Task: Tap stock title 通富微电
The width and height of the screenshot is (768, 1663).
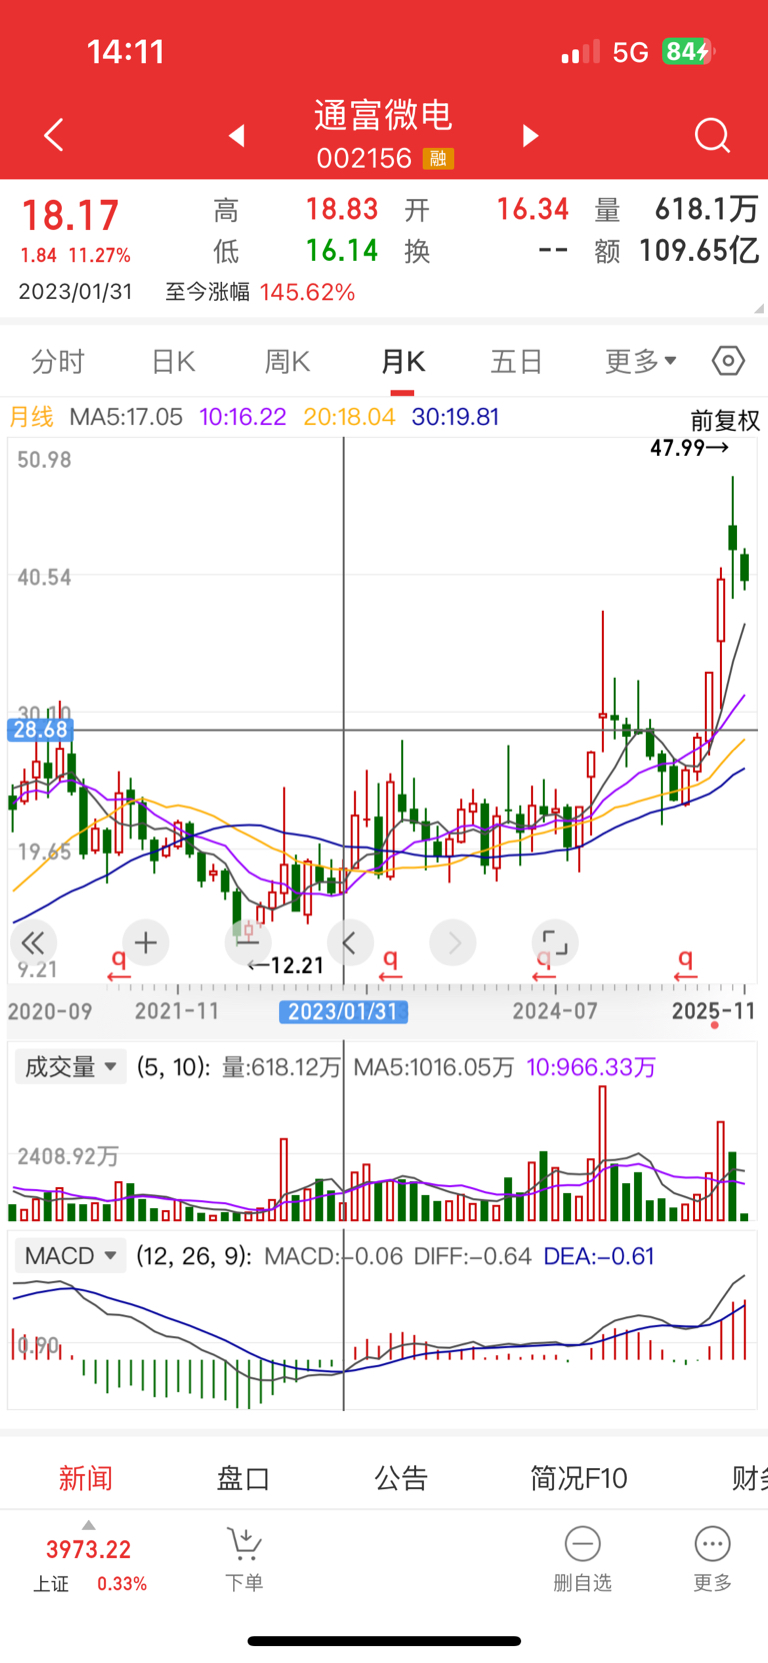Action: (384, 115)
